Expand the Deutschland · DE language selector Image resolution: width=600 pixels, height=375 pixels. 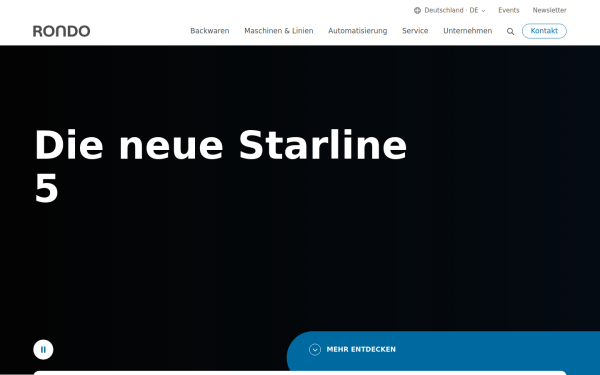tap(450, 10)
